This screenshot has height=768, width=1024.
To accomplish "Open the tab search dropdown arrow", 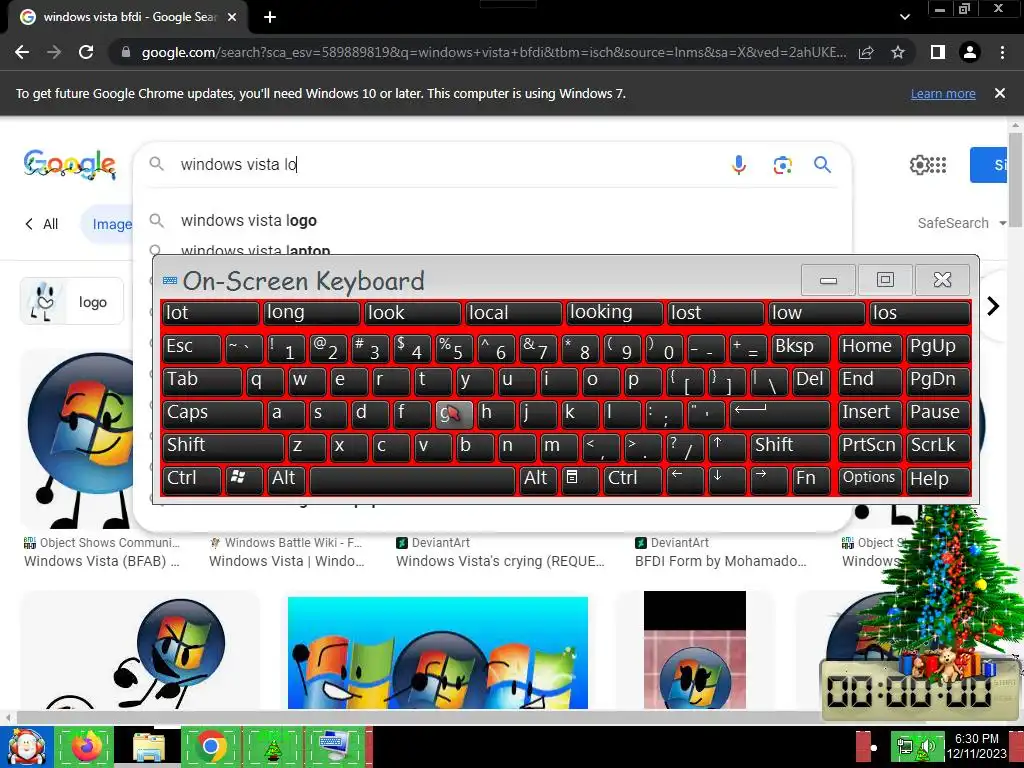I will [904, 18].
